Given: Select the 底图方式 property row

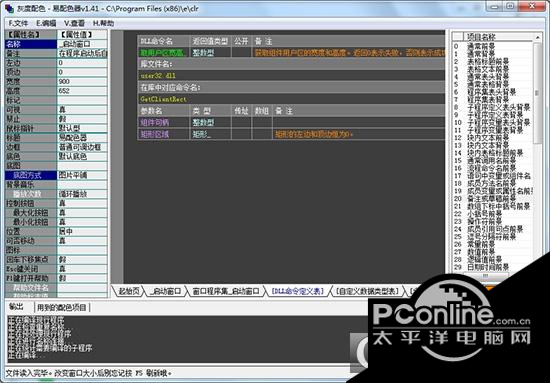Looking at the screenshot, I should (31, 175).
